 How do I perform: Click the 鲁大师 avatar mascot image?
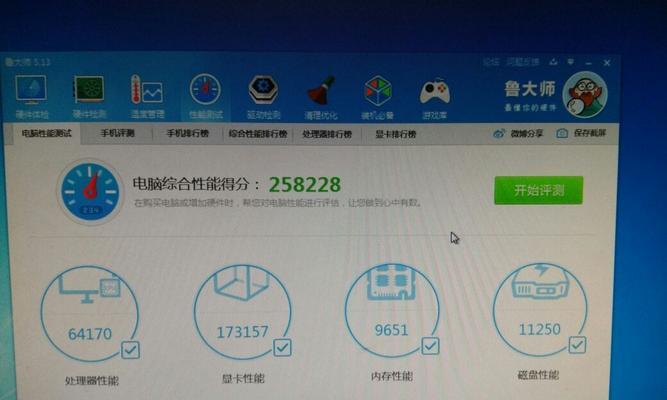tap(585, 94)
